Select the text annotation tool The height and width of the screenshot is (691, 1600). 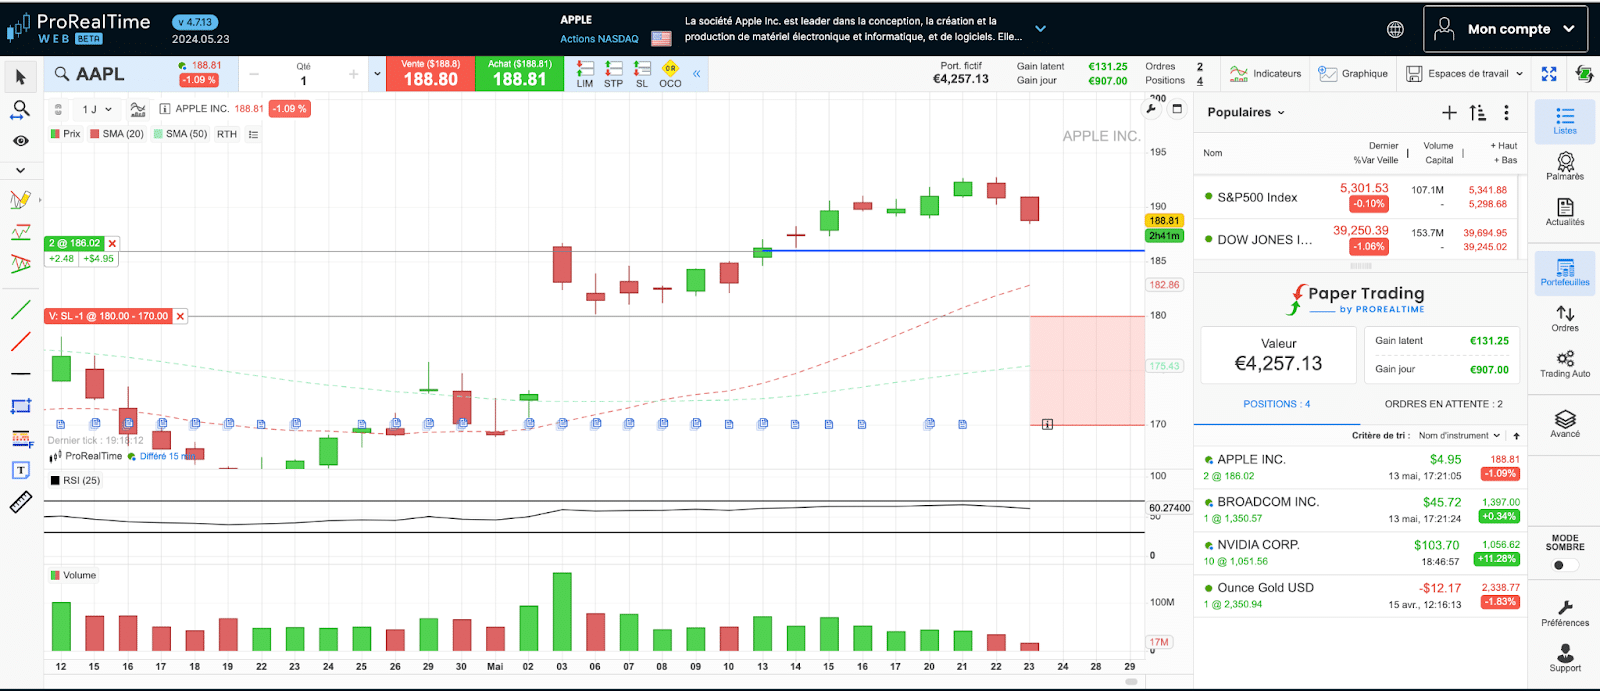(x=20, y=470)
